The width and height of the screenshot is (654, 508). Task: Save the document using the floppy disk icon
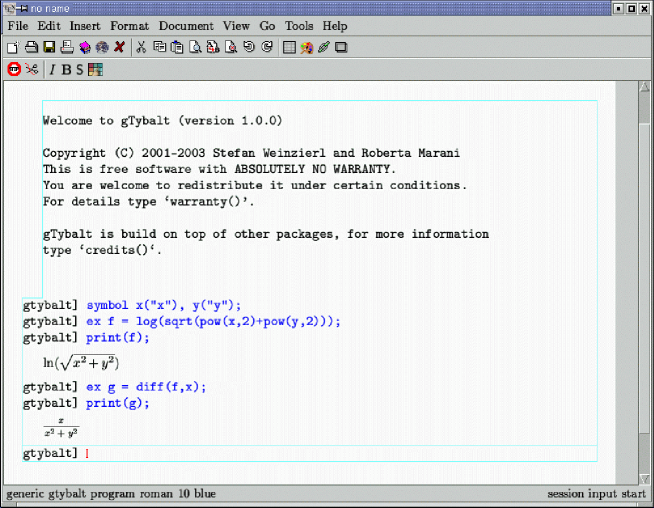48,47
